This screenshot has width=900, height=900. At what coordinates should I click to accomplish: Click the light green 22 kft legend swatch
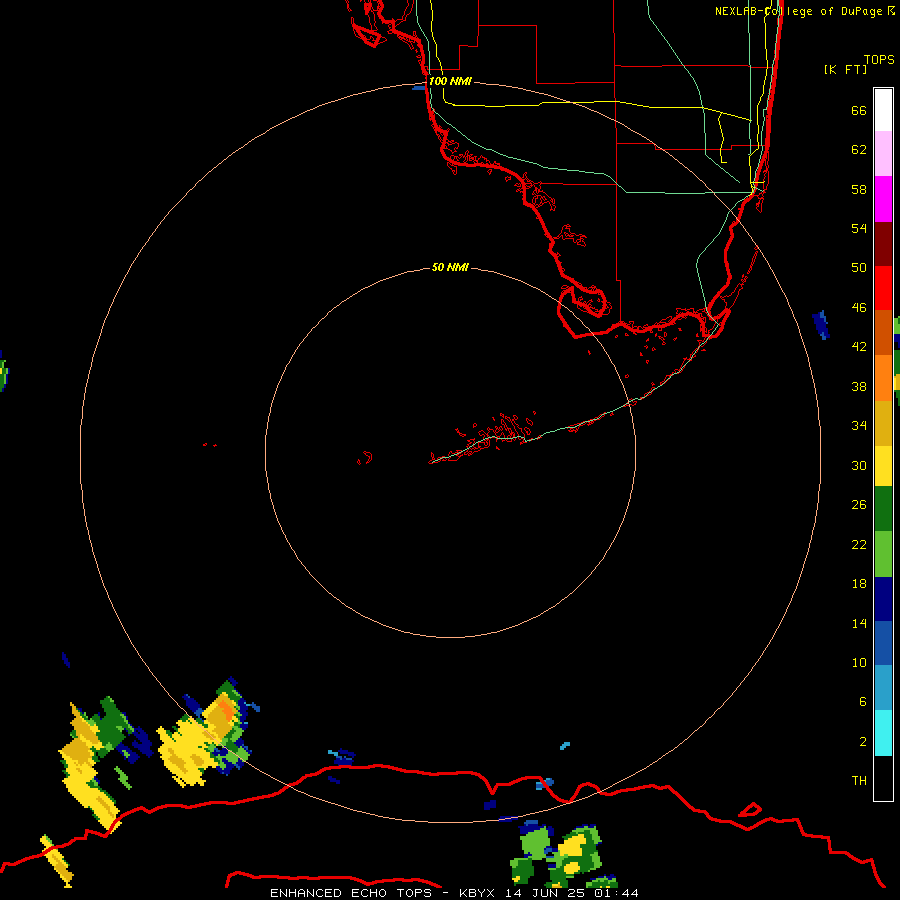883,554
